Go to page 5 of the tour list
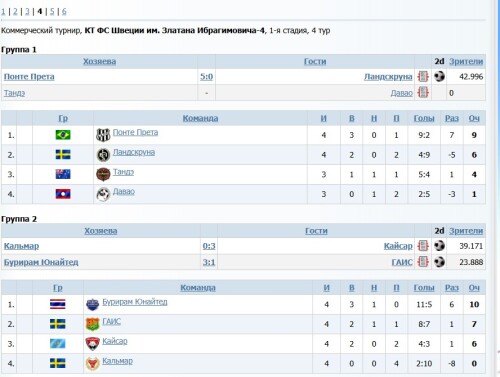 (x=52, y=12)
